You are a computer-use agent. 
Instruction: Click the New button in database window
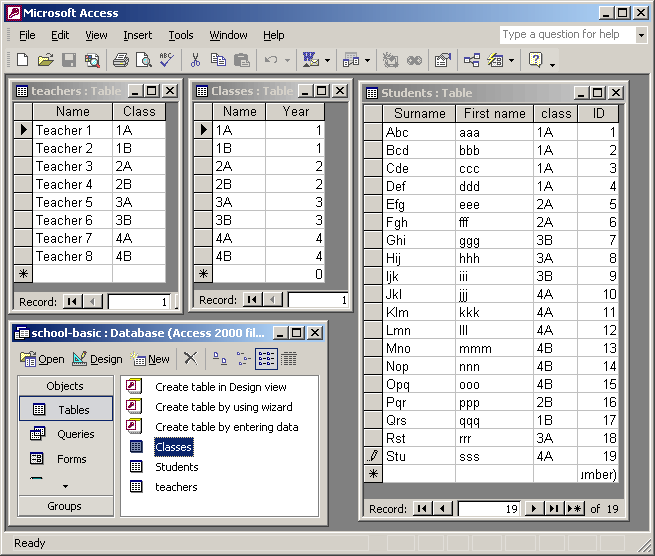150,358
